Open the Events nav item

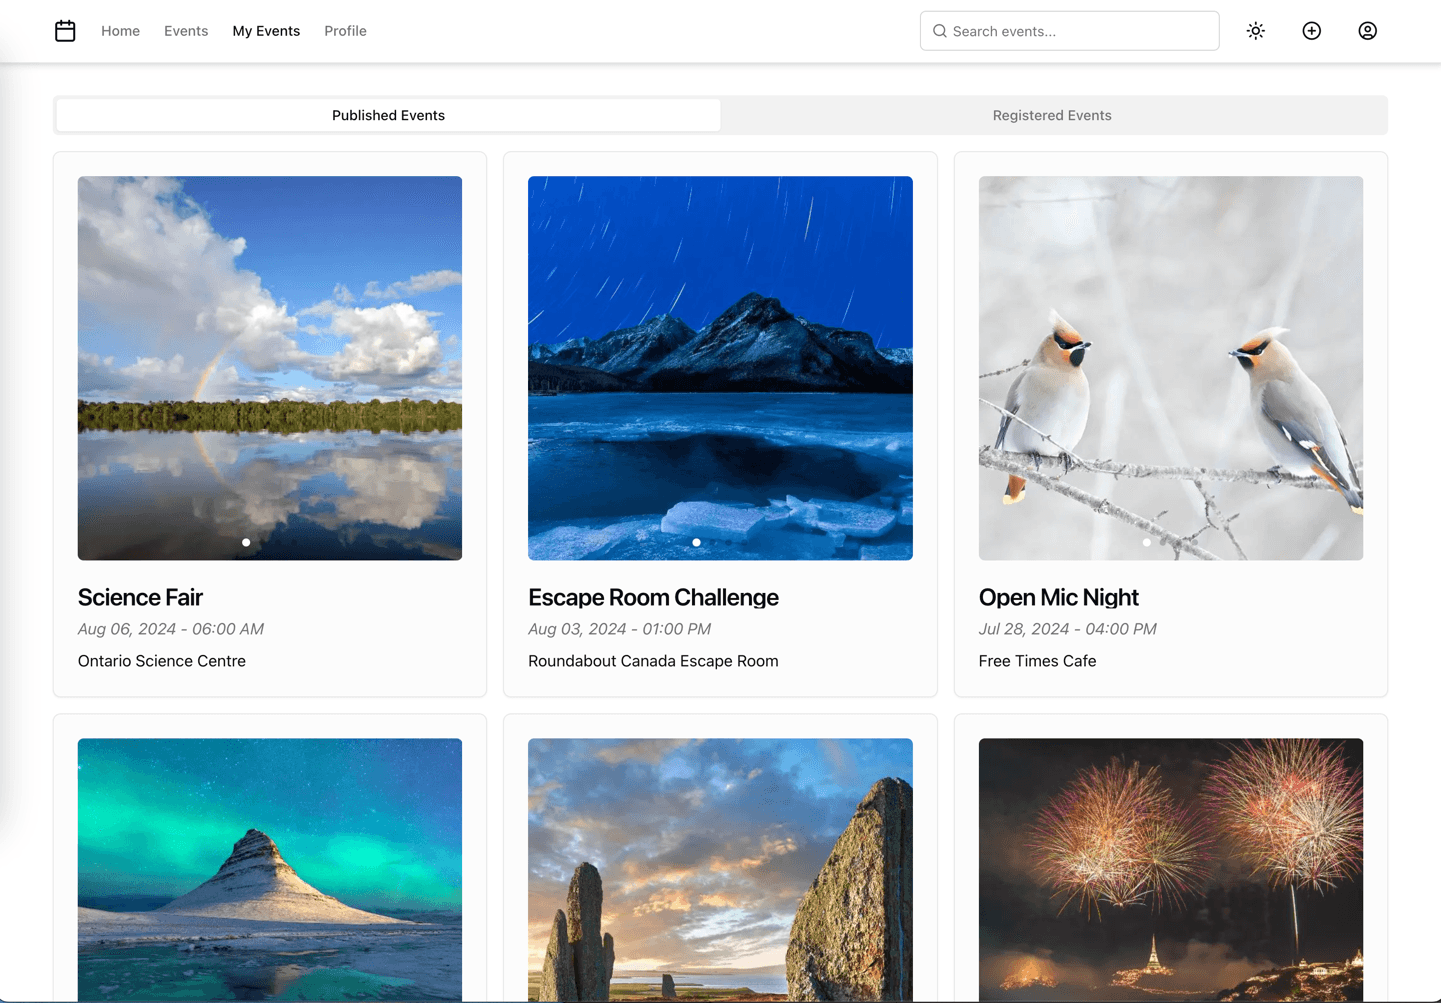coord(186,31)
